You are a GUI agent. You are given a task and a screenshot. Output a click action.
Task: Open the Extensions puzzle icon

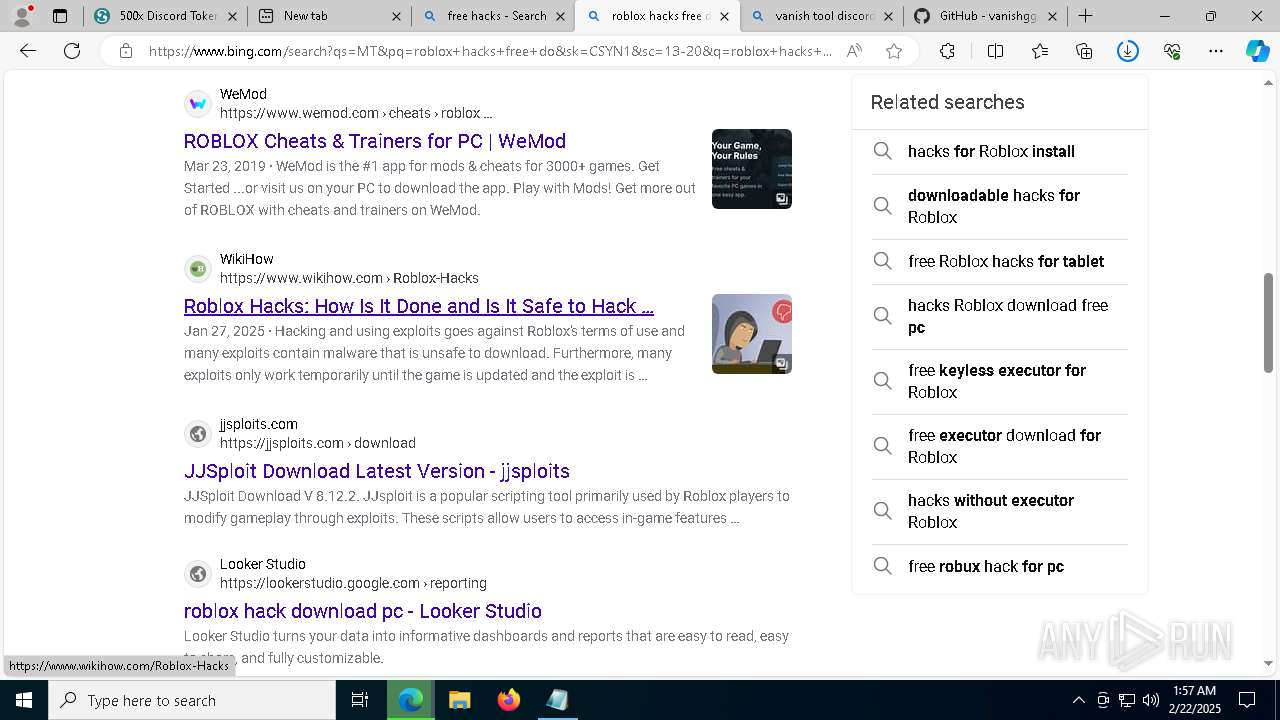947,51
